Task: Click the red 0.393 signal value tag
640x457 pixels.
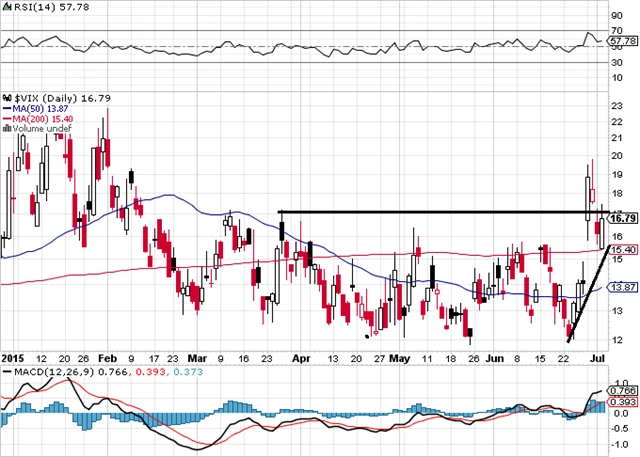Action: point(622,400)
